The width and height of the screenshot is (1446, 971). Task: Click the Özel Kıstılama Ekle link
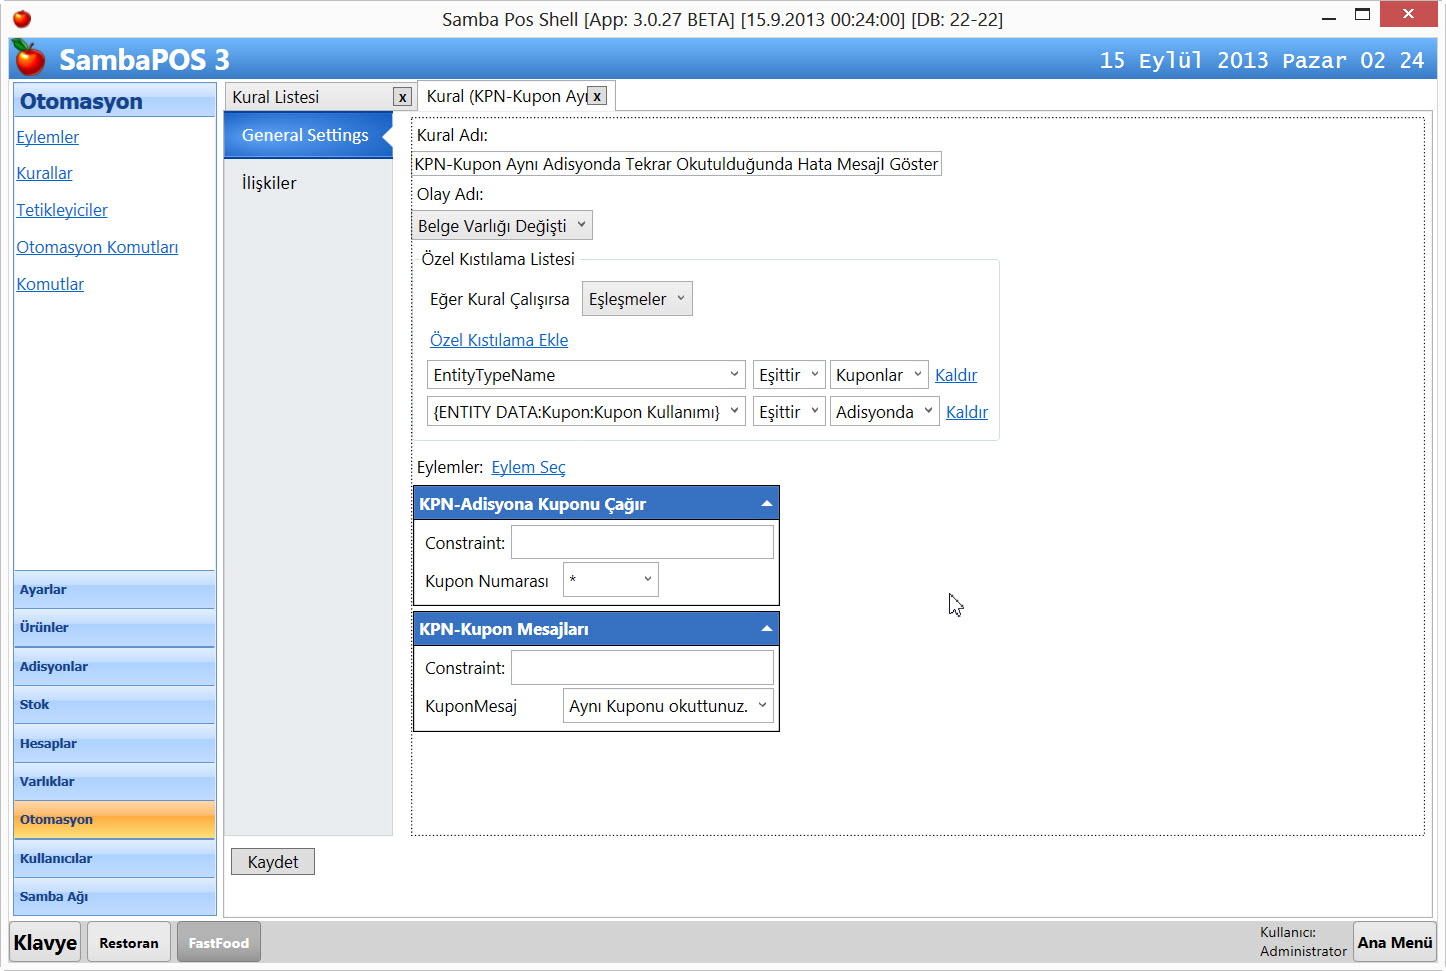click(x=498, y=340)
